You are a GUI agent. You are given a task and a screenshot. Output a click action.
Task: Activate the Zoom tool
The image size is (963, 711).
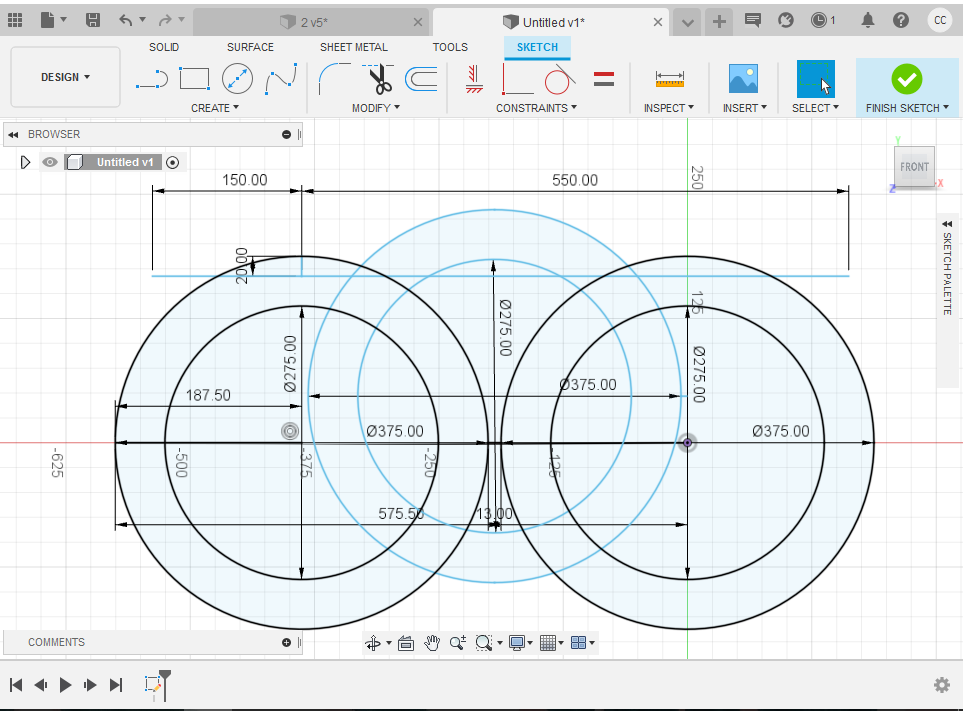coord(458,643)
